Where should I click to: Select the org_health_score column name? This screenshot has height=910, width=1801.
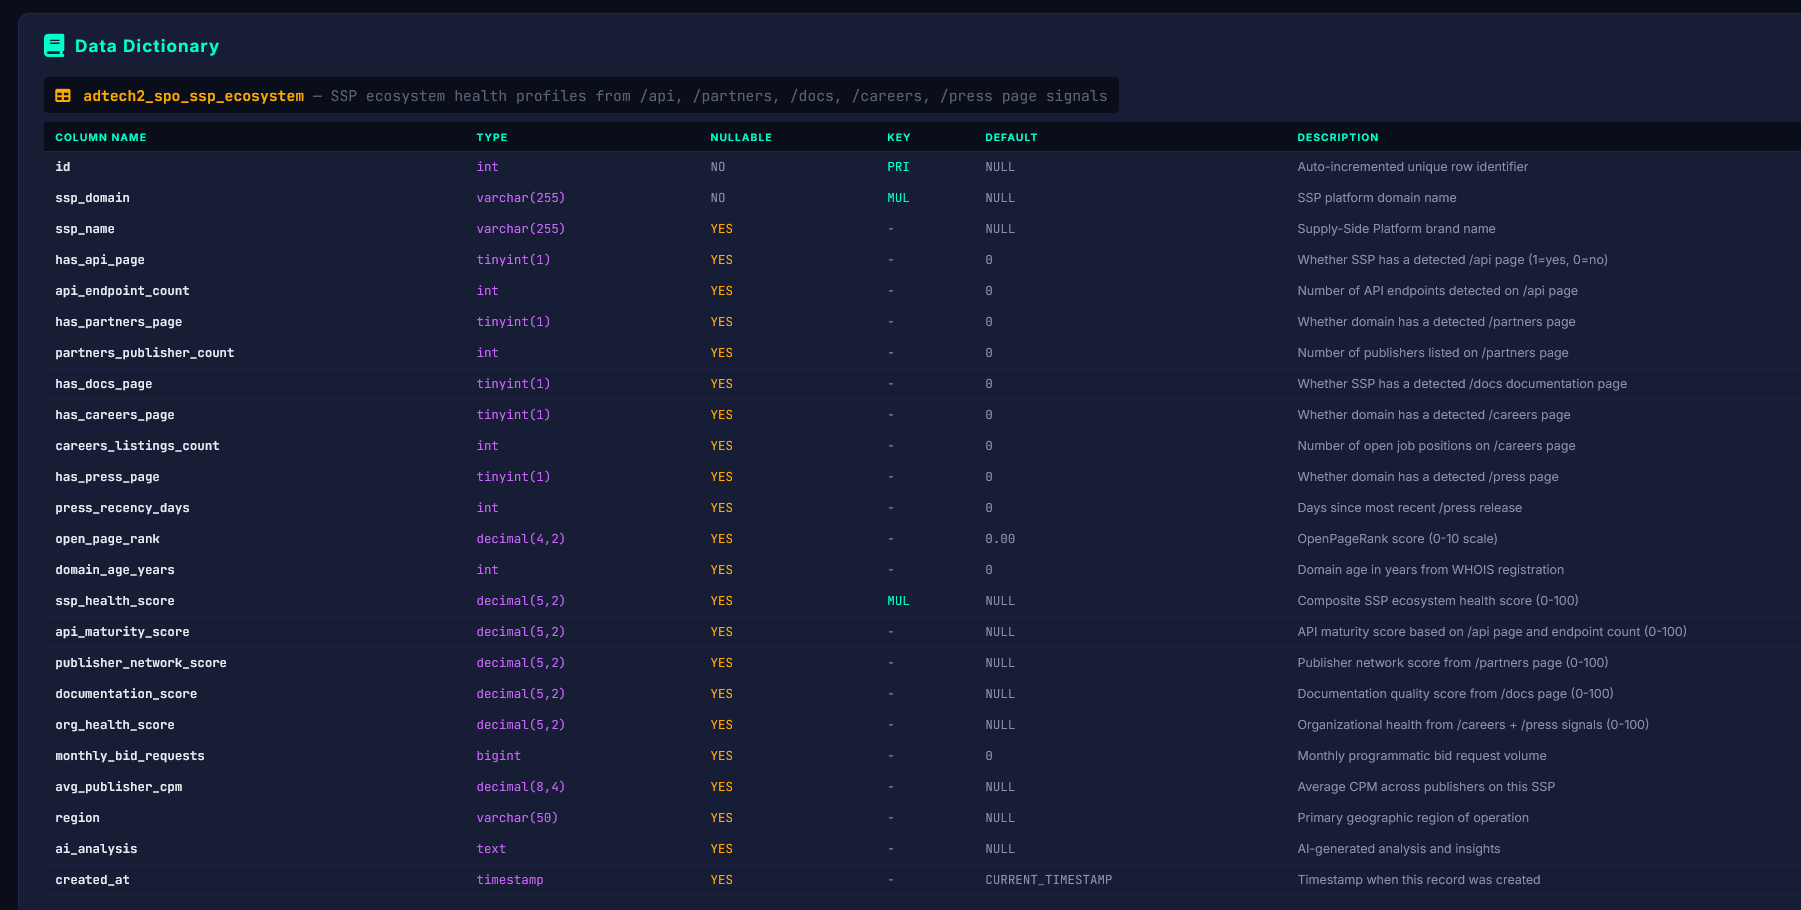[115, 725]
